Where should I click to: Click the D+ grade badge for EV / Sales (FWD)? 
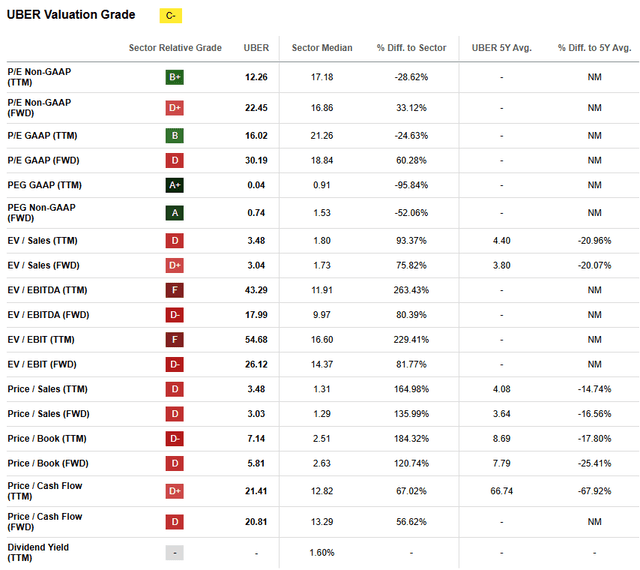click(x=175, y=265)
